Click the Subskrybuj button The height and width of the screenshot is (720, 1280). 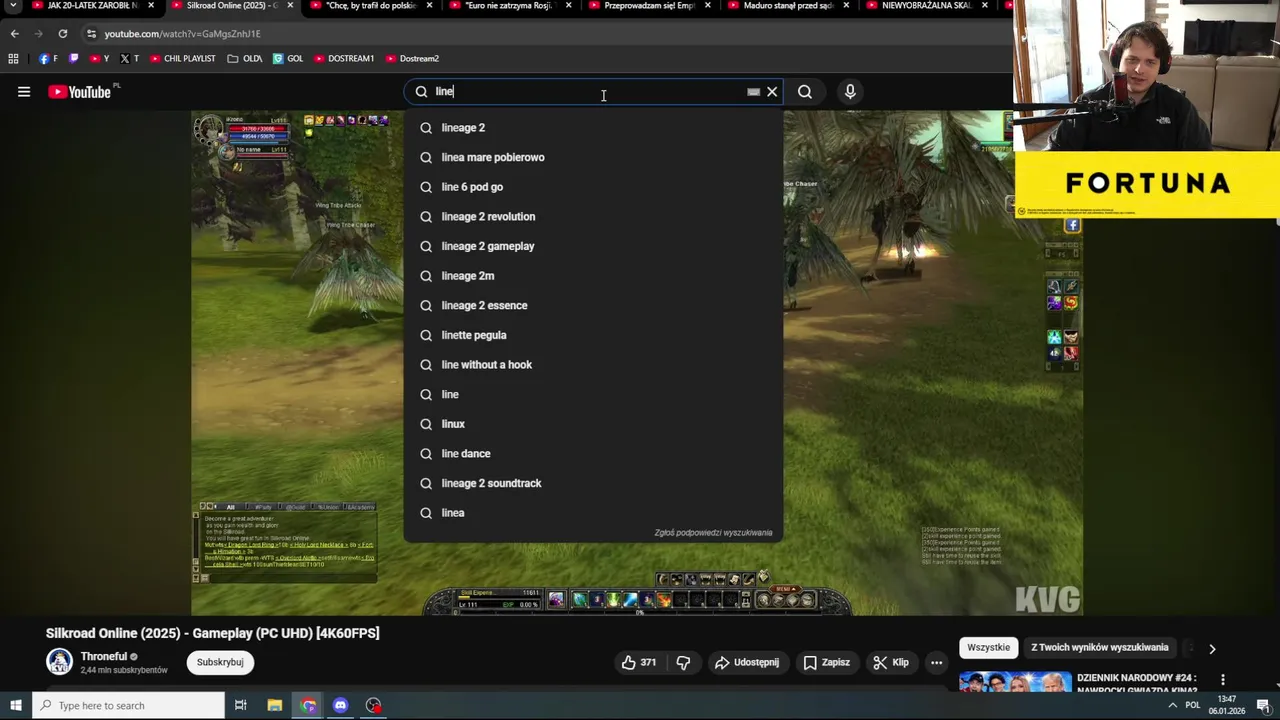click(220, 662)
